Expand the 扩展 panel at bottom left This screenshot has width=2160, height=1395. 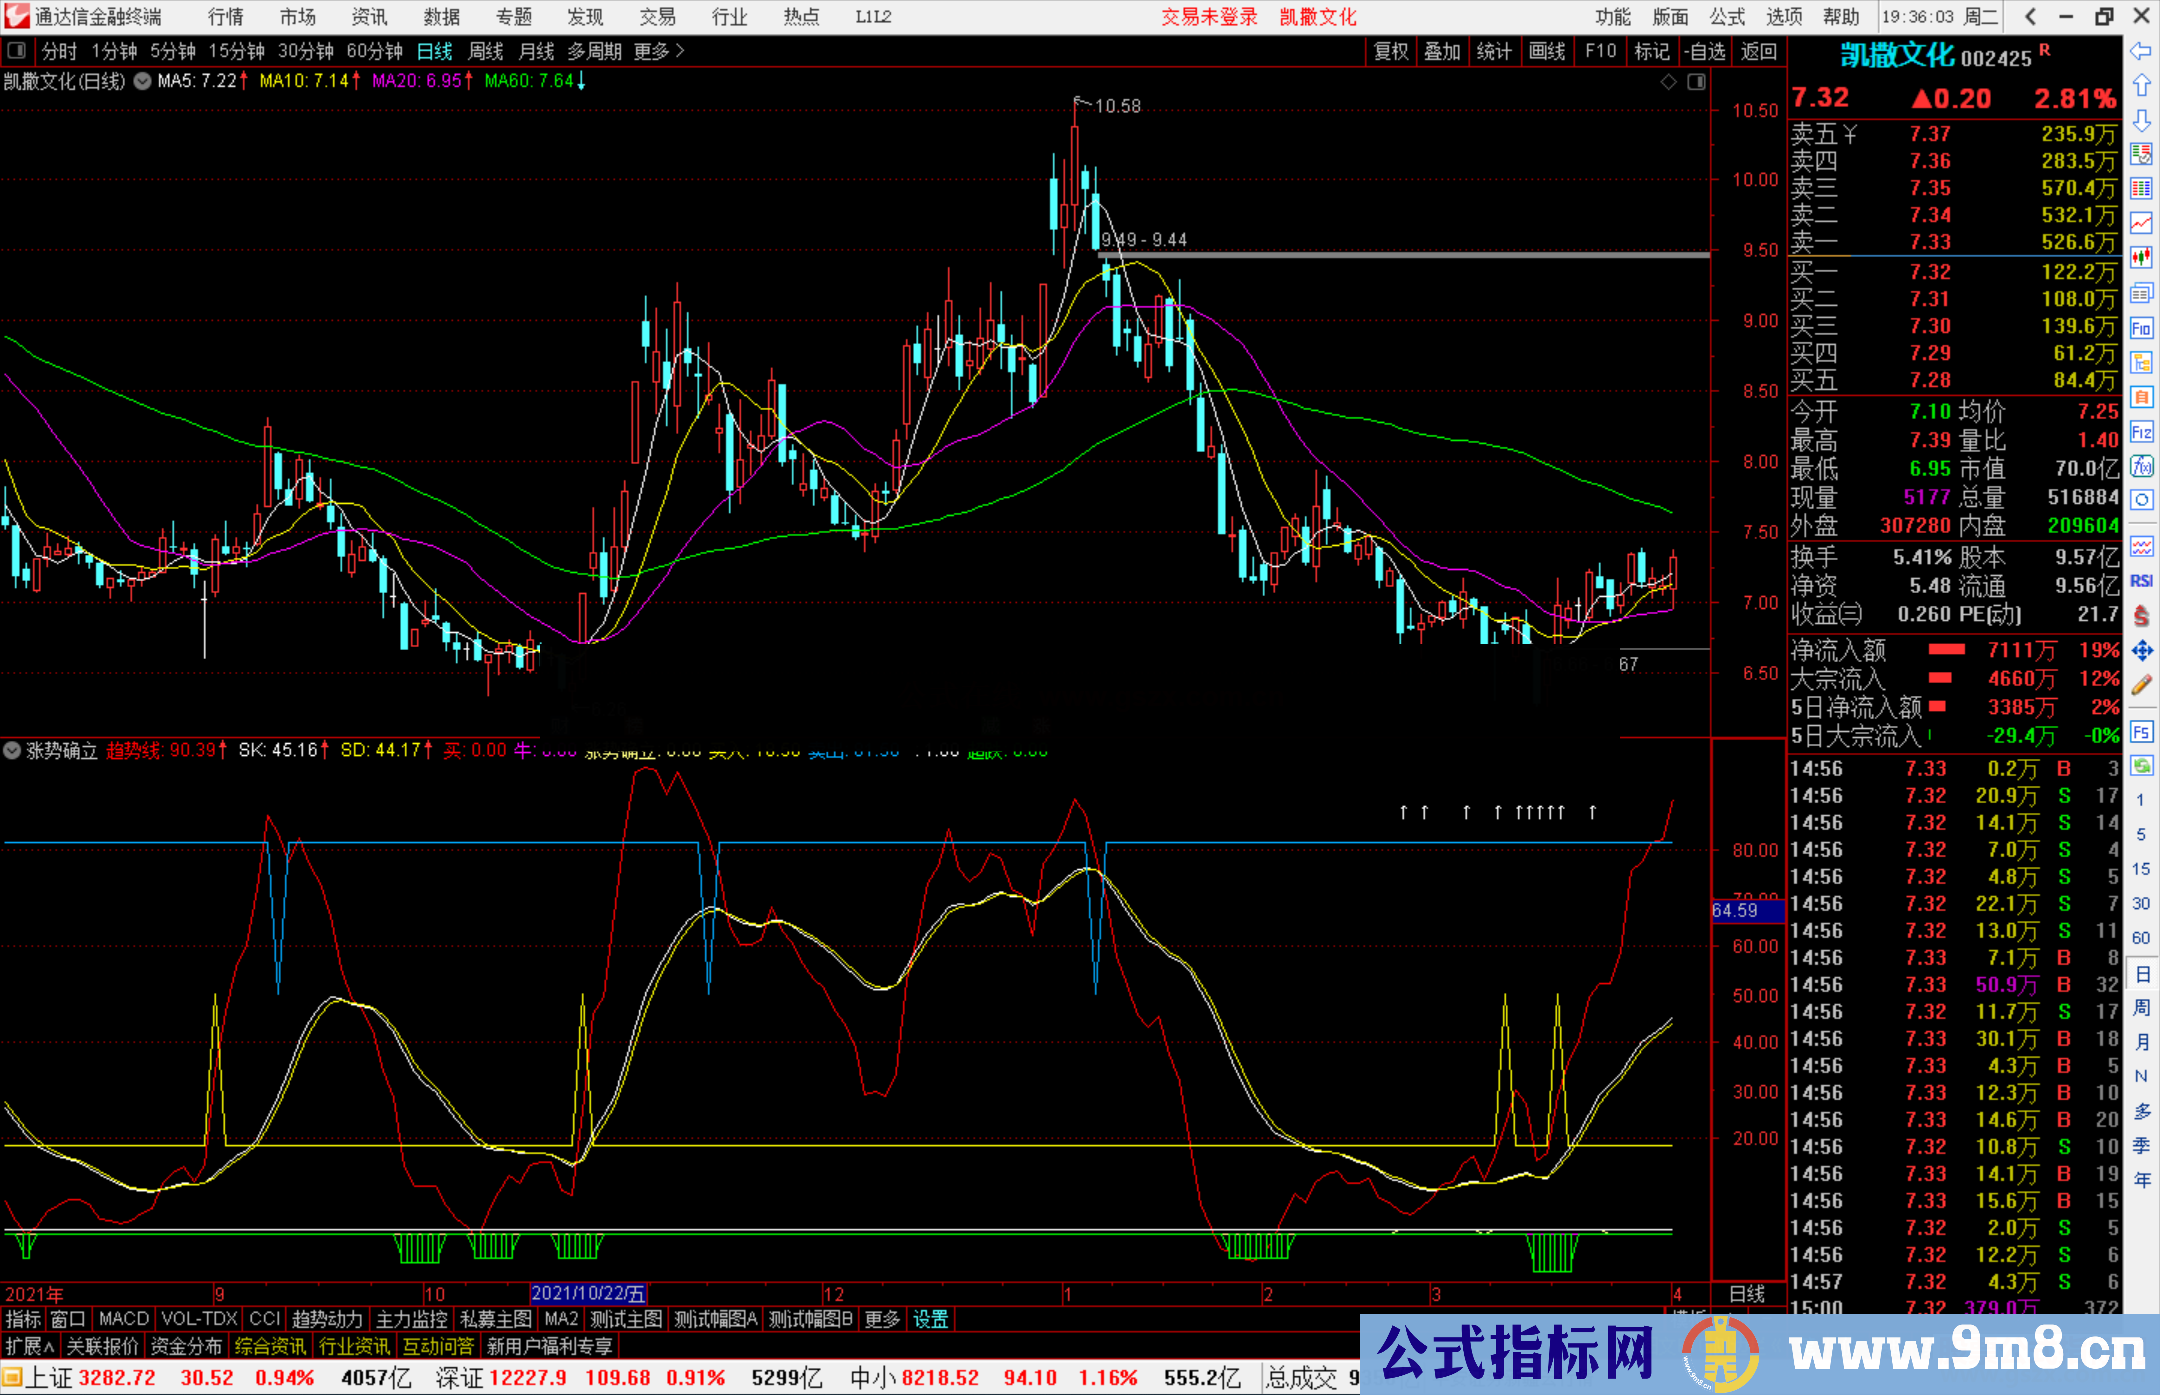[28, 1346]
